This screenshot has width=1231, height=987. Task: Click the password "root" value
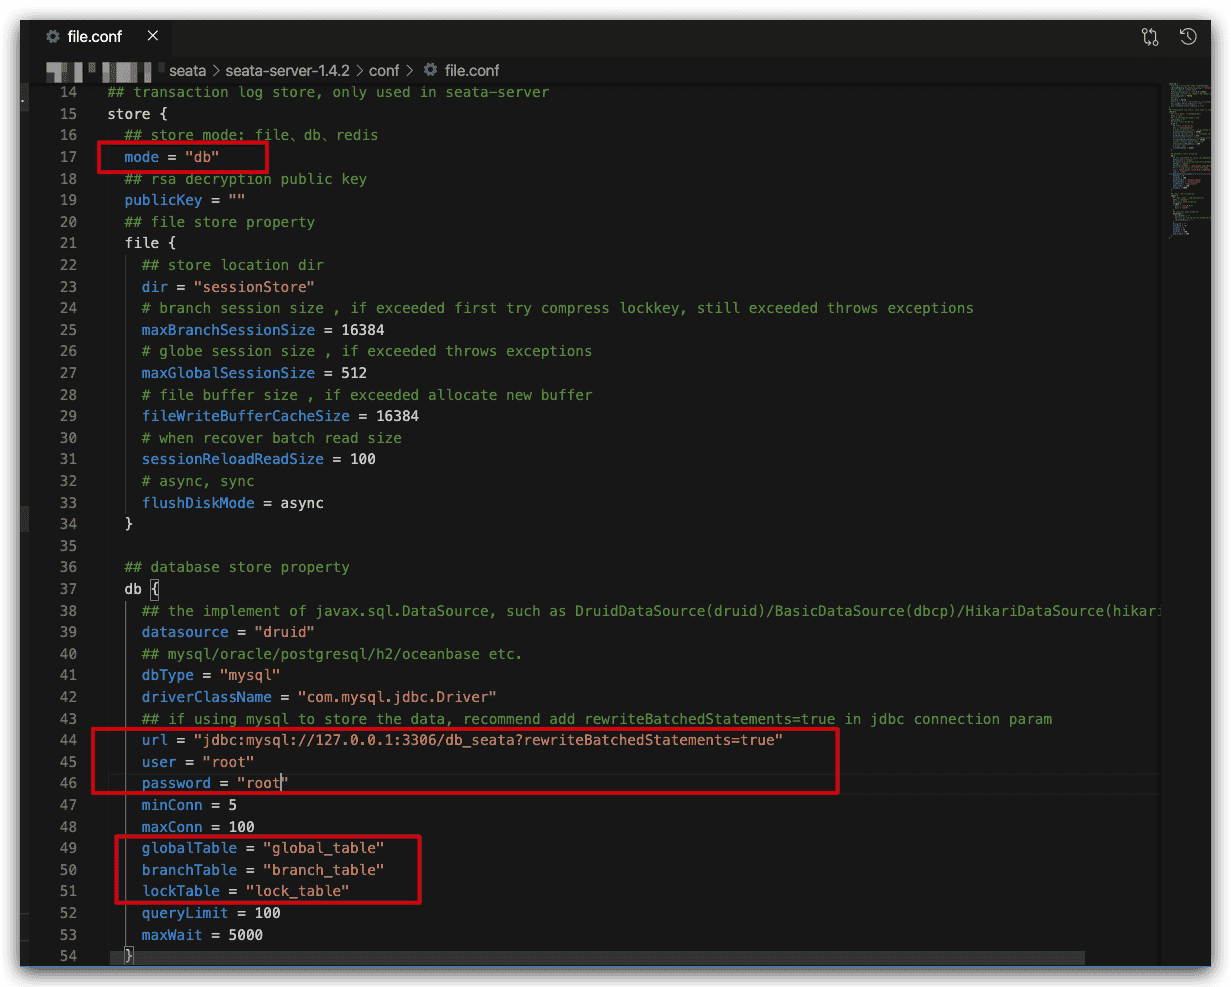pos(262,783)
